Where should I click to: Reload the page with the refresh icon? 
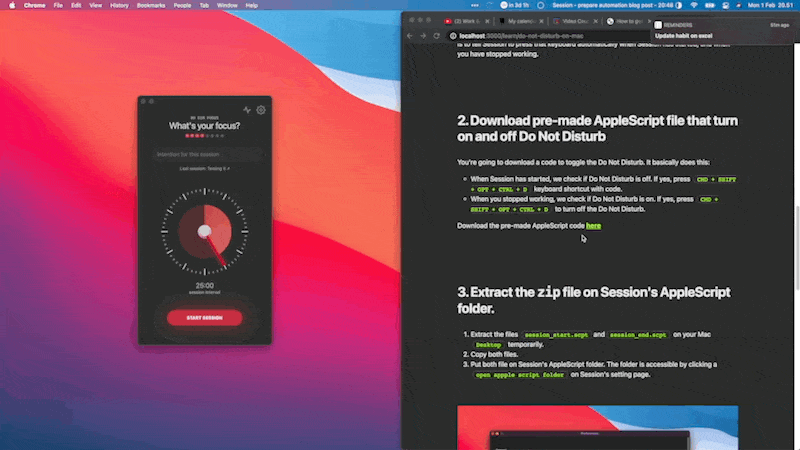(436, 36)
